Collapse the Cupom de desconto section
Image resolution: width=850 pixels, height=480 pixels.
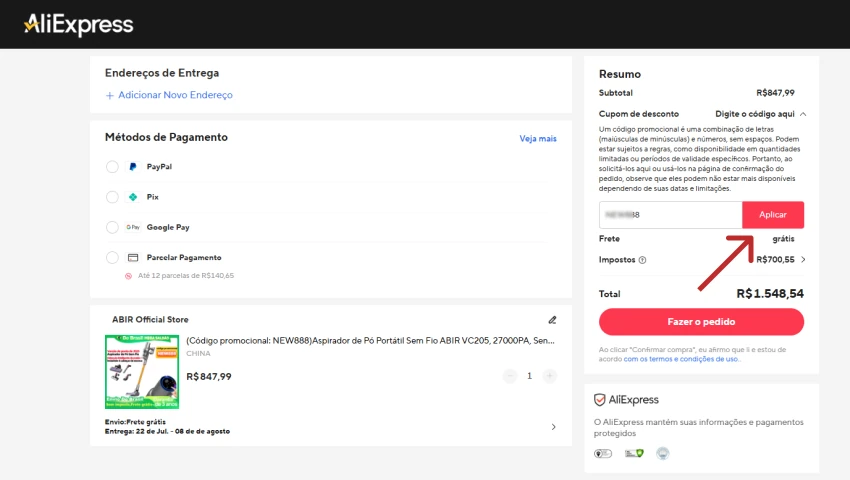[x=803, y=114]
